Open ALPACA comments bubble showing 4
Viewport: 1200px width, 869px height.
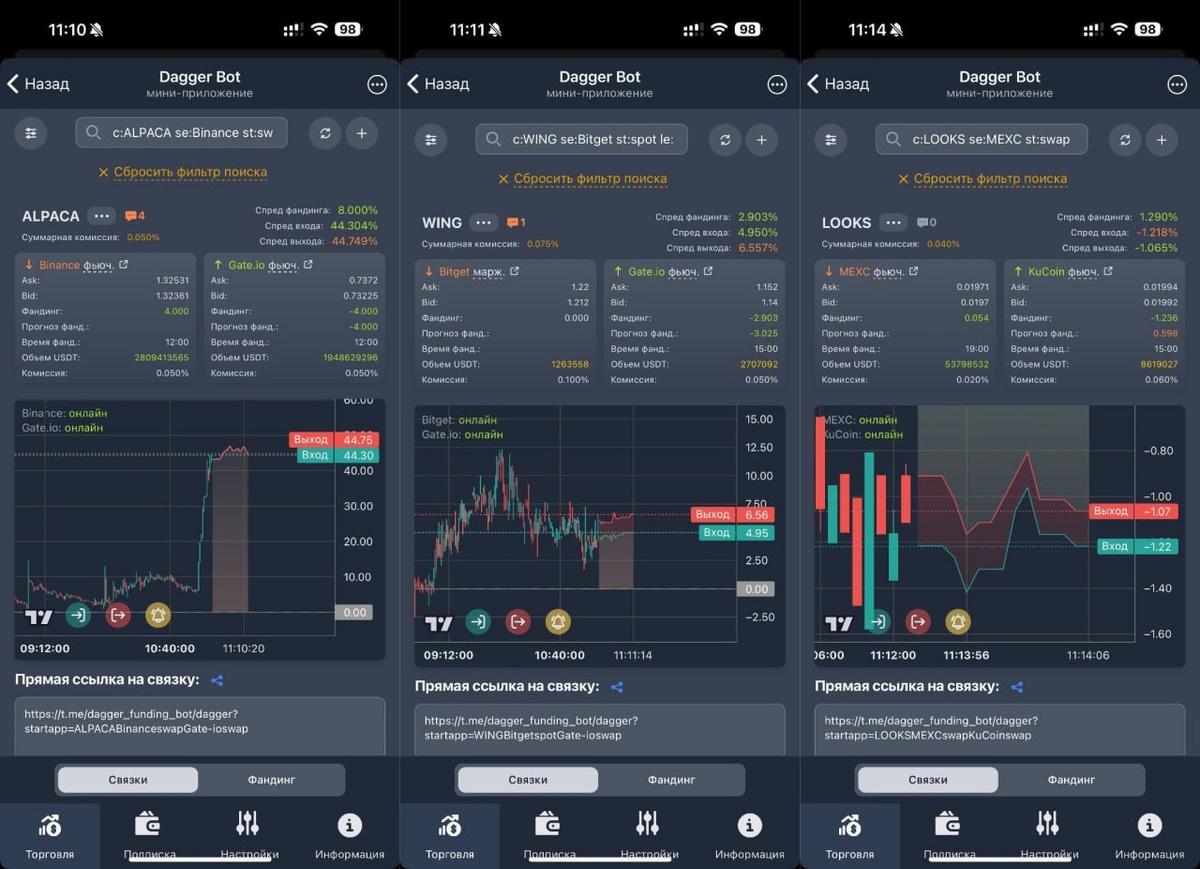tap(135, 216)
